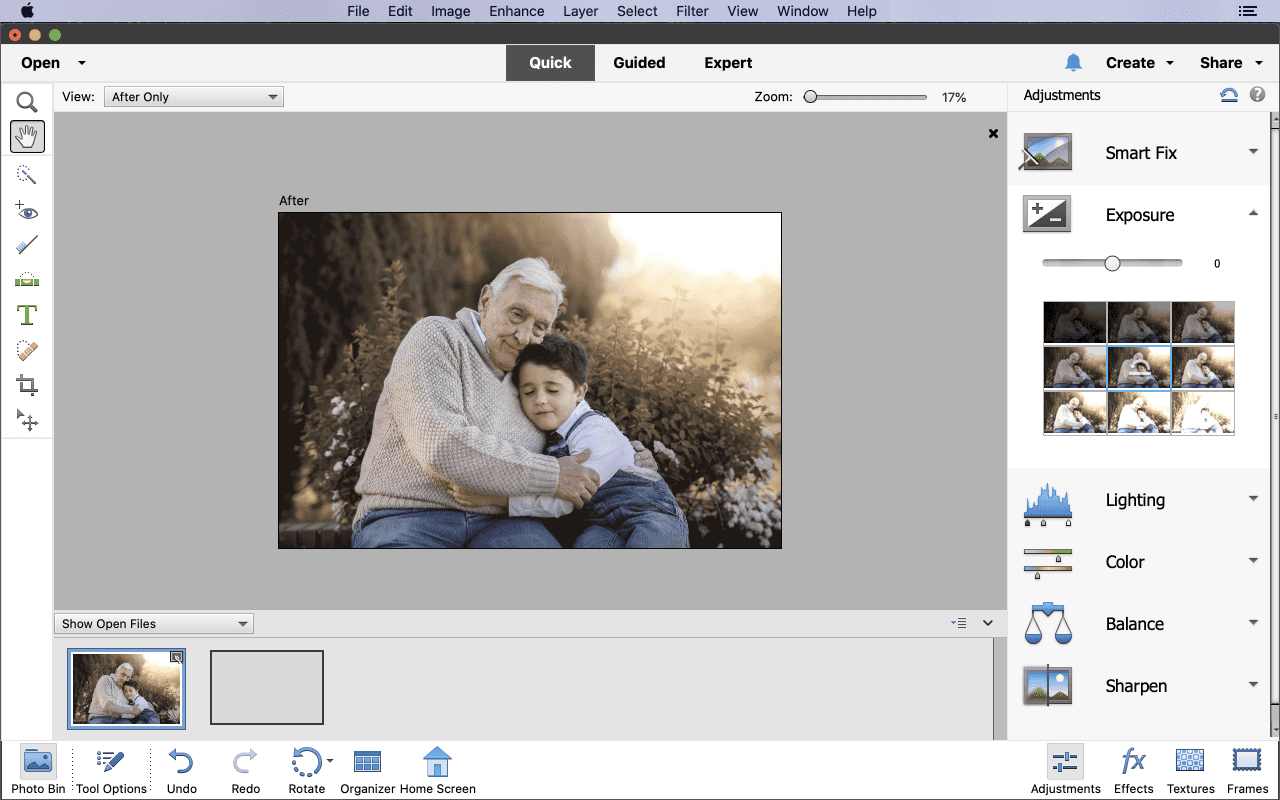
Task: Choose the darkest exposure preset thumbnail
Action: 1075,323
